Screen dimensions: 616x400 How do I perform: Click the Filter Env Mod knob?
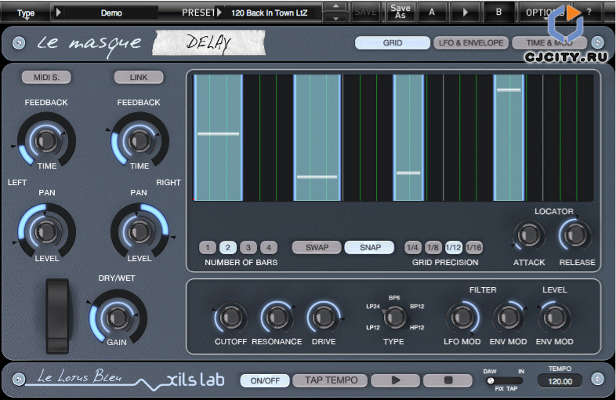click(508, 317)
